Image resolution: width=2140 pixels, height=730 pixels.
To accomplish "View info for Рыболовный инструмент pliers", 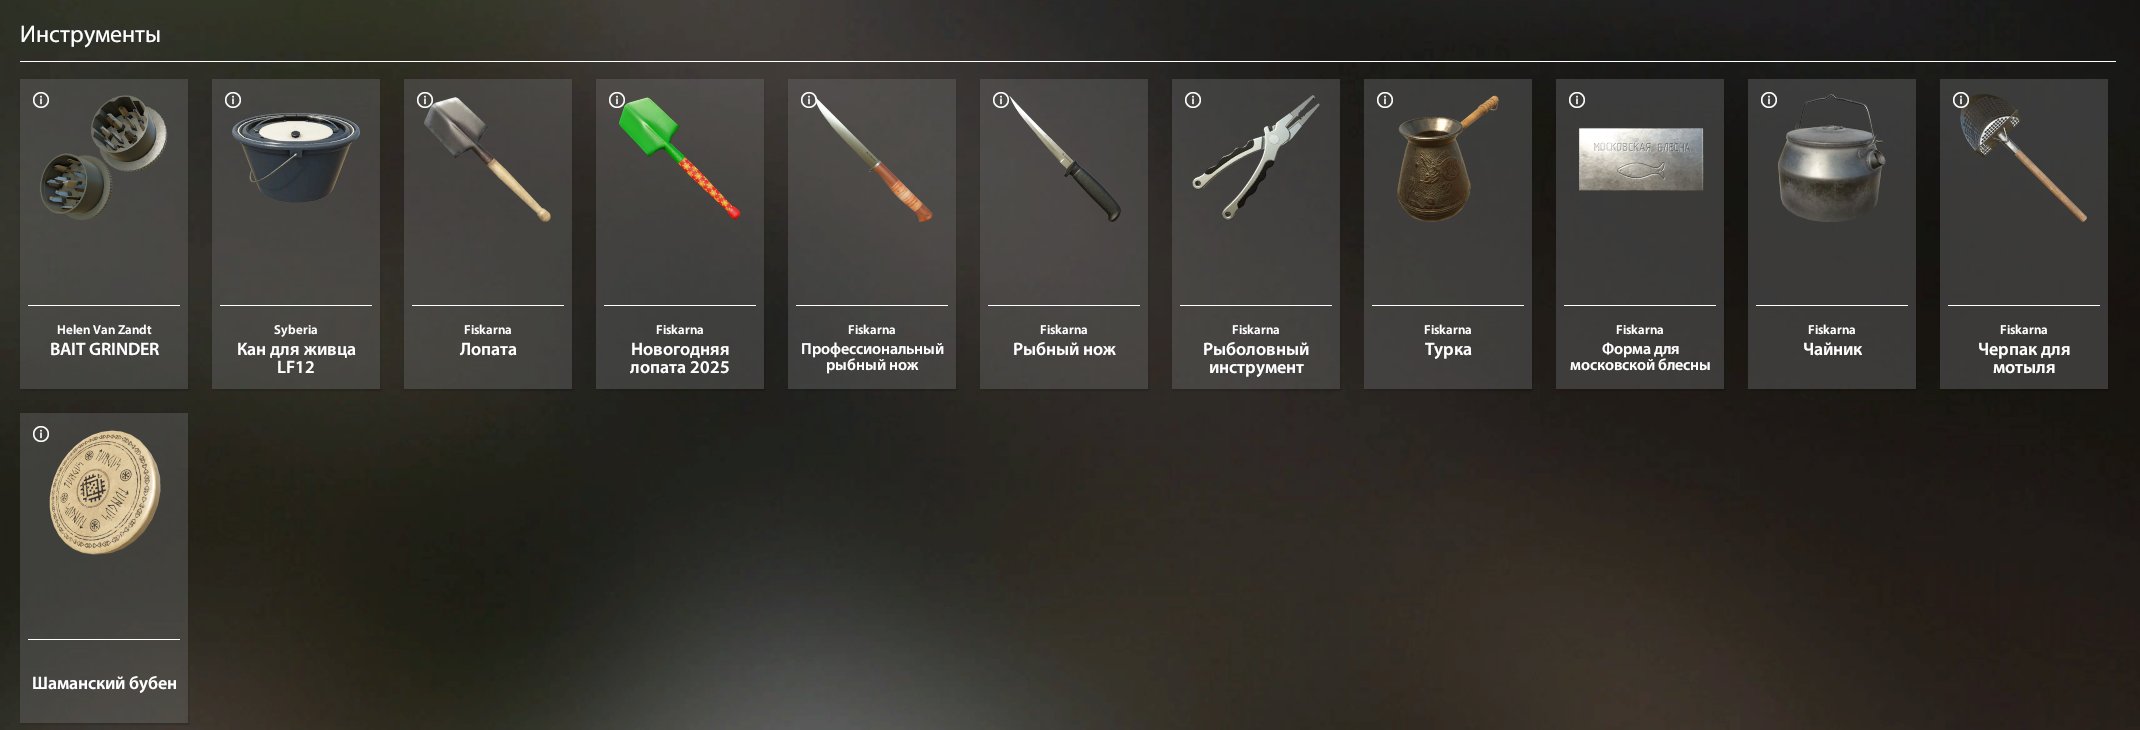I will (x=1193, y=100).
